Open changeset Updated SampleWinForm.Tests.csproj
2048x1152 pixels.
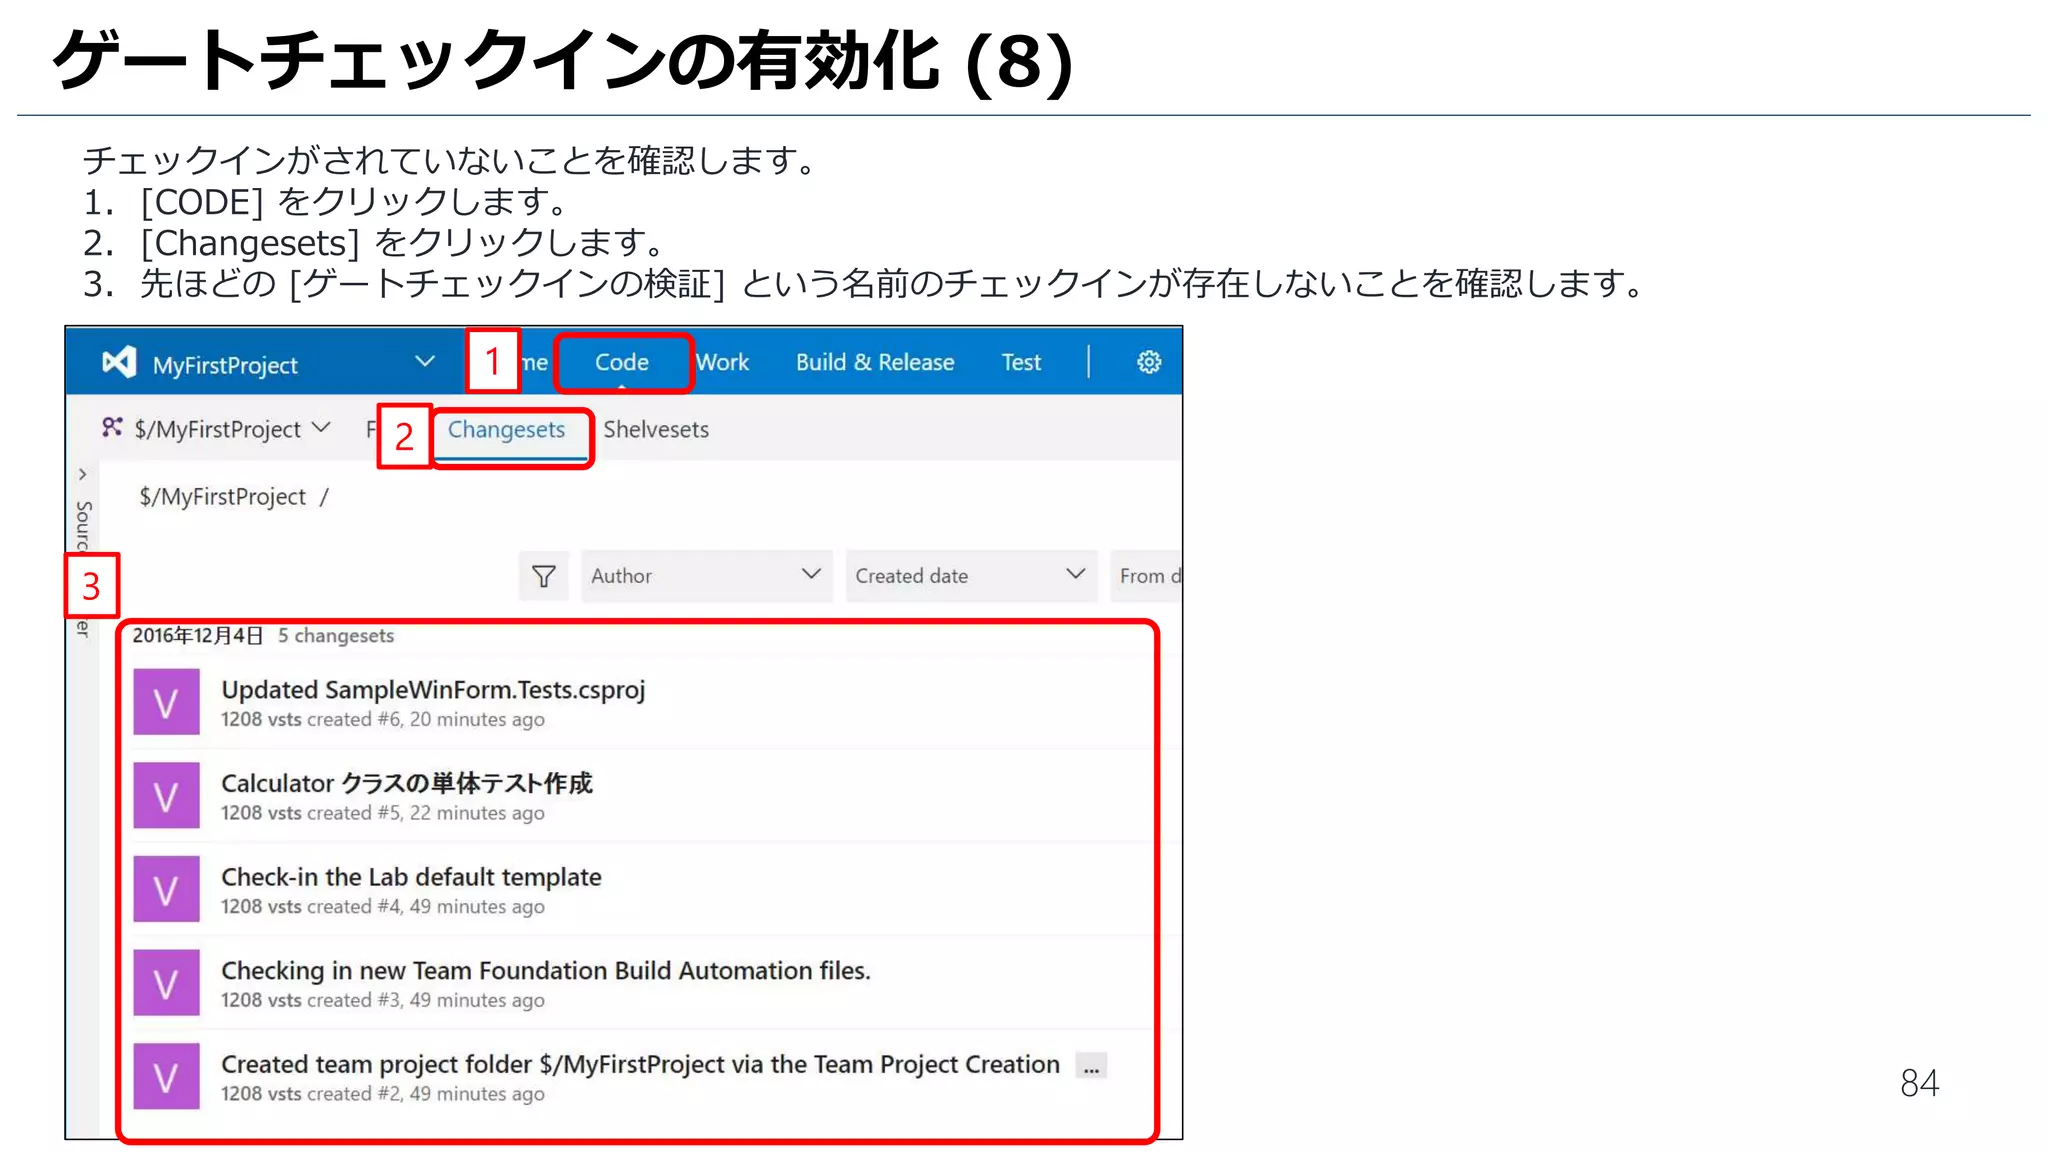pyautogui.click(x=433, y=690)
